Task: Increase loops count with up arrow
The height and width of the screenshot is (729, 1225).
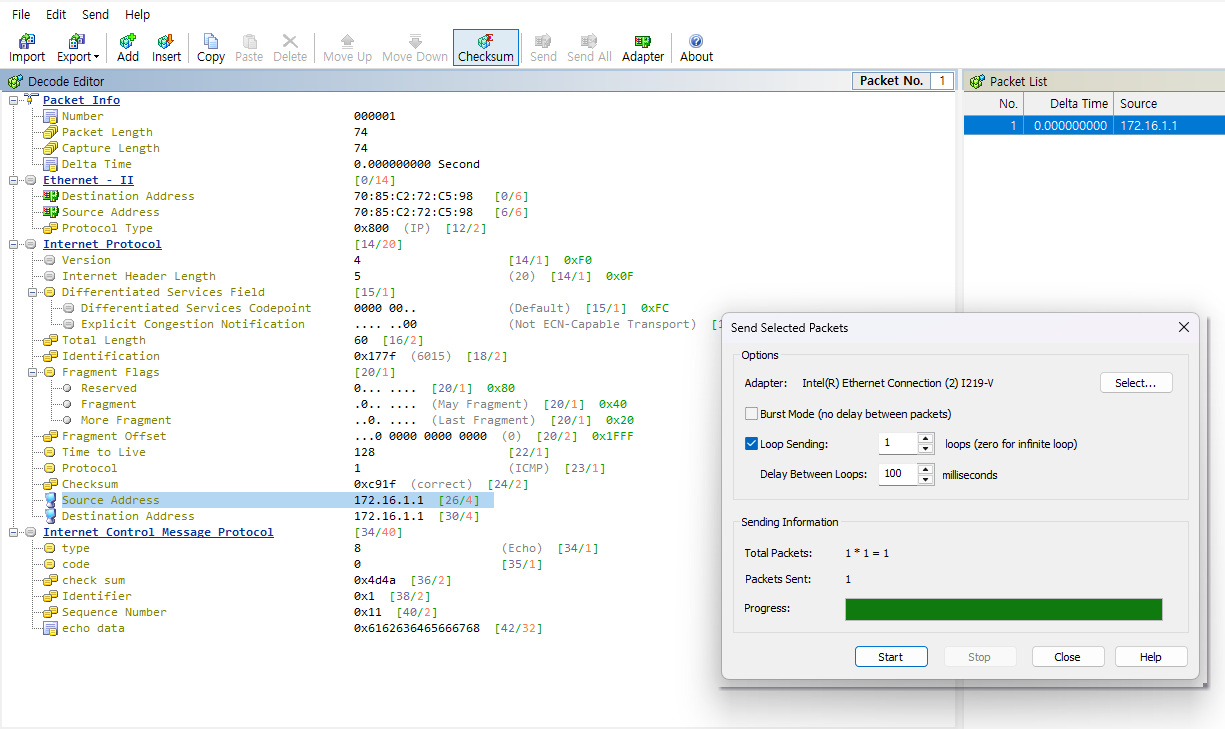Action: 926,438
